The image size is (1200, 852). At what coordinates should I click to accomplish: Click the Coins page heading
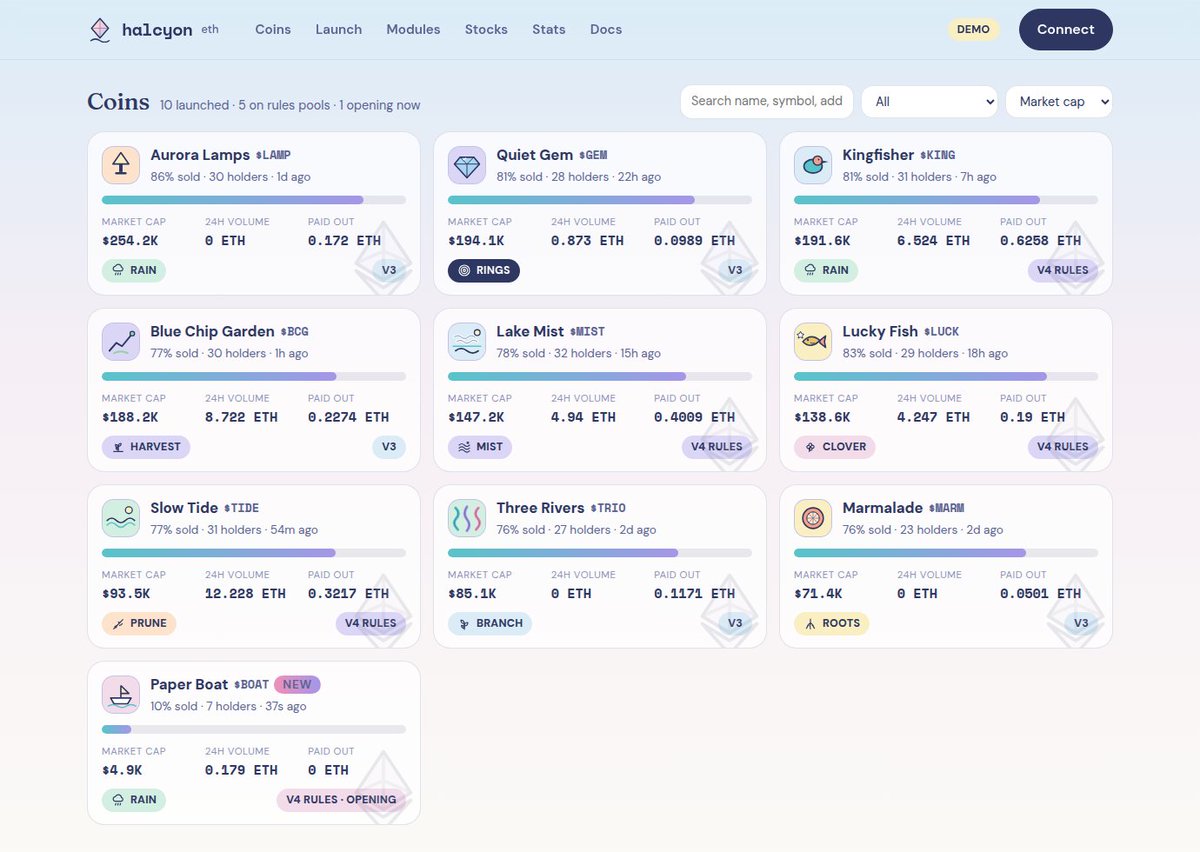[118, 102]
